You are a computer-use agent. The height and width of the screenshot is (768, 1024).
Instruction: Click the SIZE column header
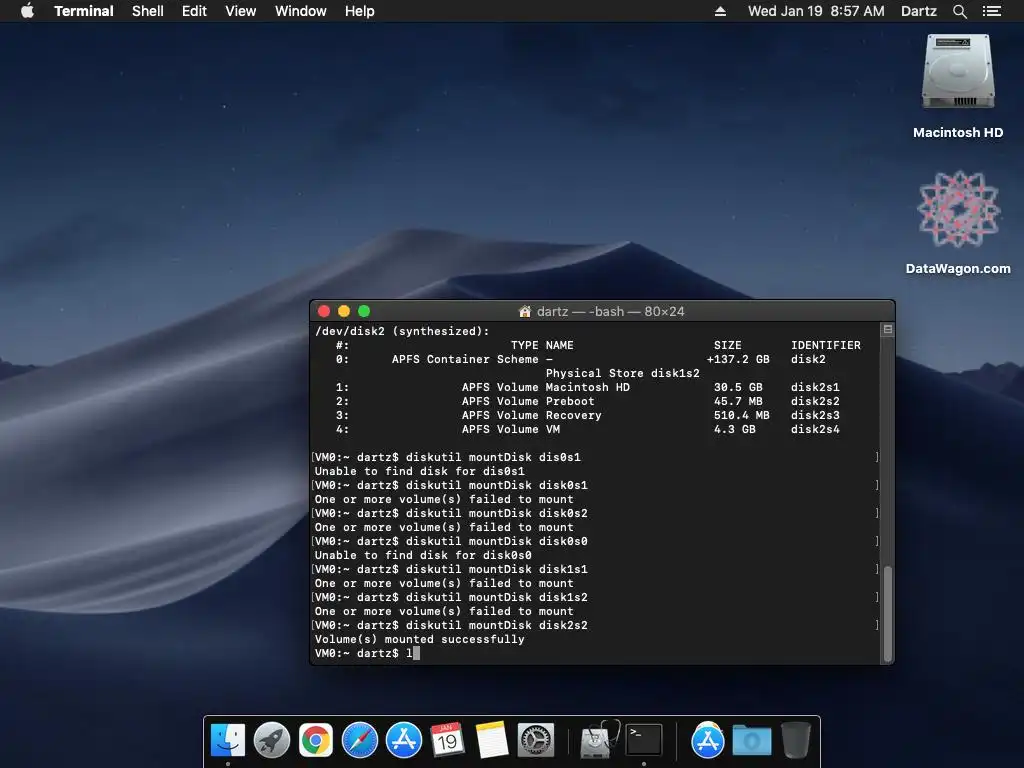click(728, 345)
